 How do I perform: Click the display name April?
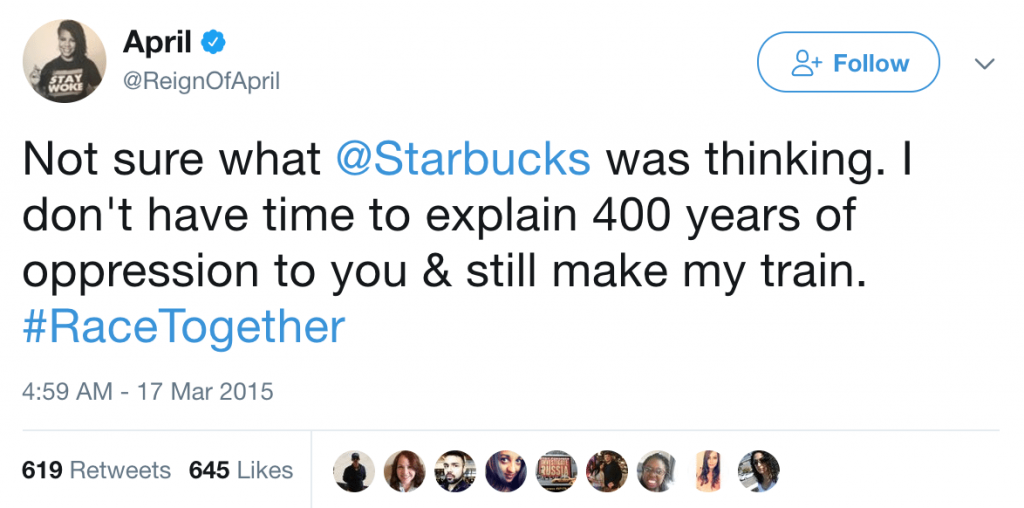tap(155, 43)
